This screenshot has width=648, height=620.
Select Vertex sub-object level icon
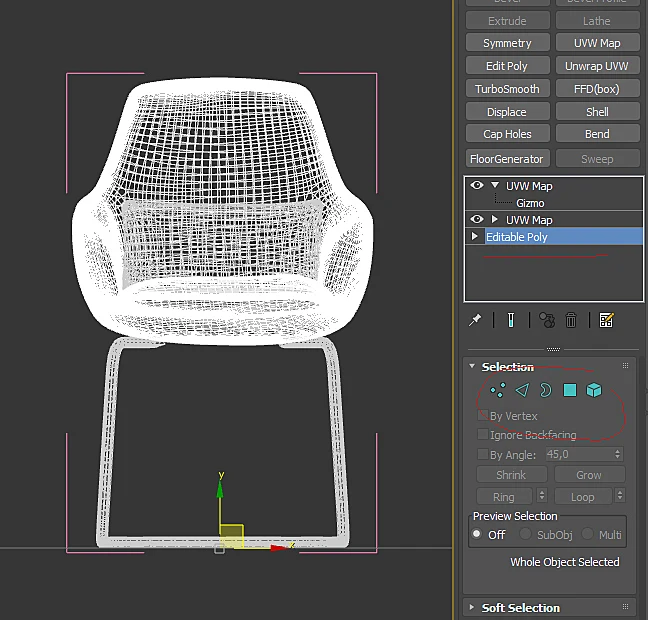click(498, 390)
